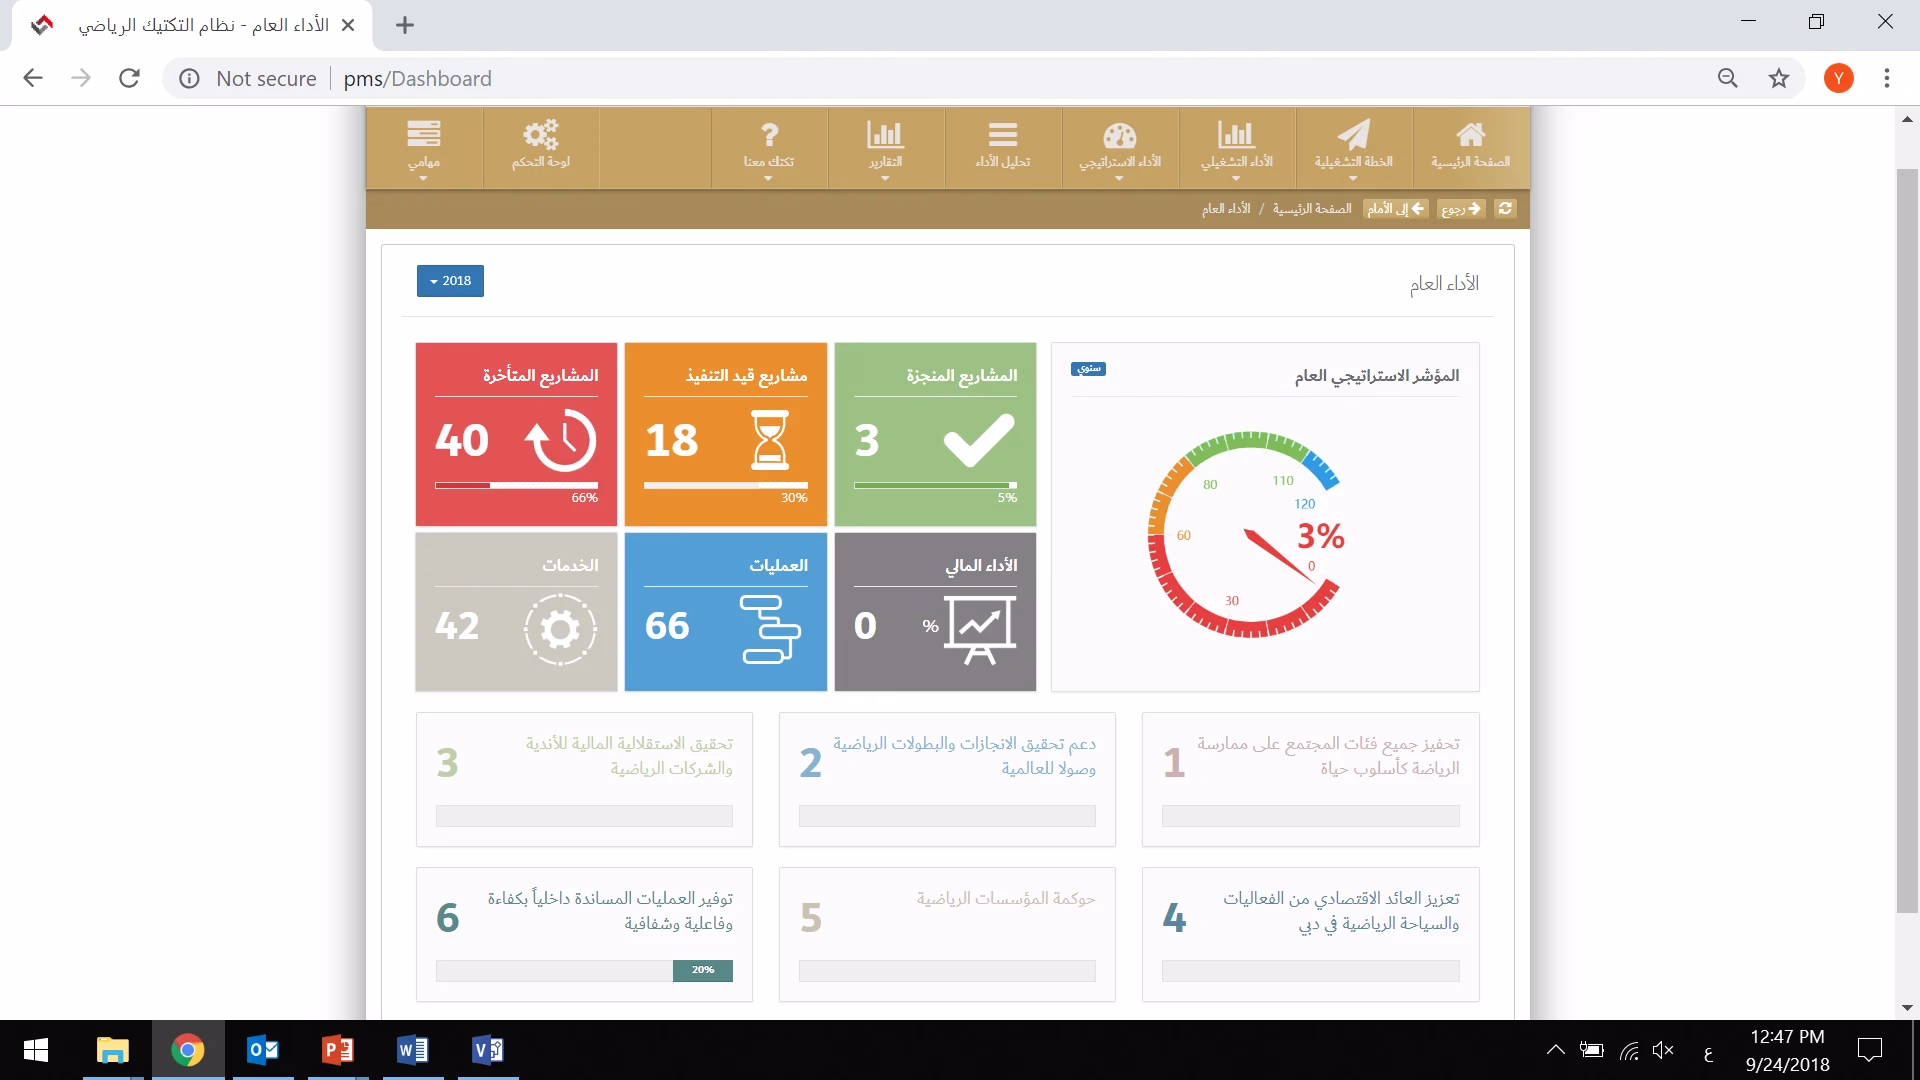
Task: Click performance analysis list icon (تحليل الأداء)
Action: tap(1002, 146)
